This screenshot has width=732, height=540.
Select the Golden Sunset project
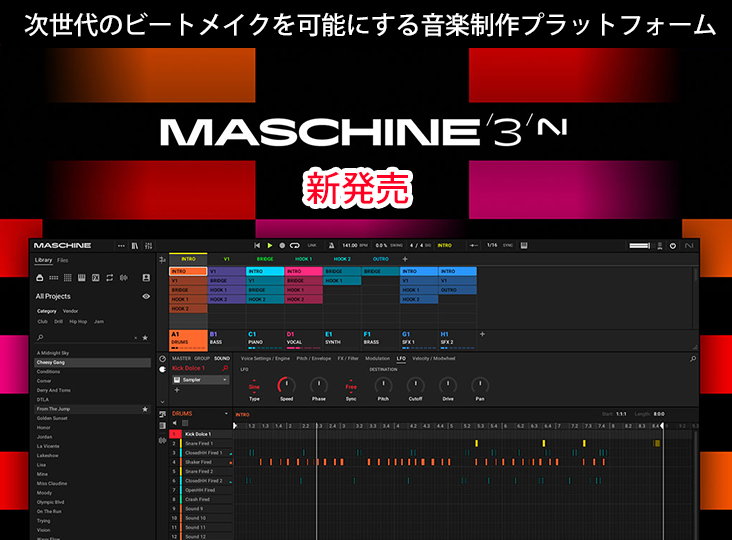coord(93,418)
